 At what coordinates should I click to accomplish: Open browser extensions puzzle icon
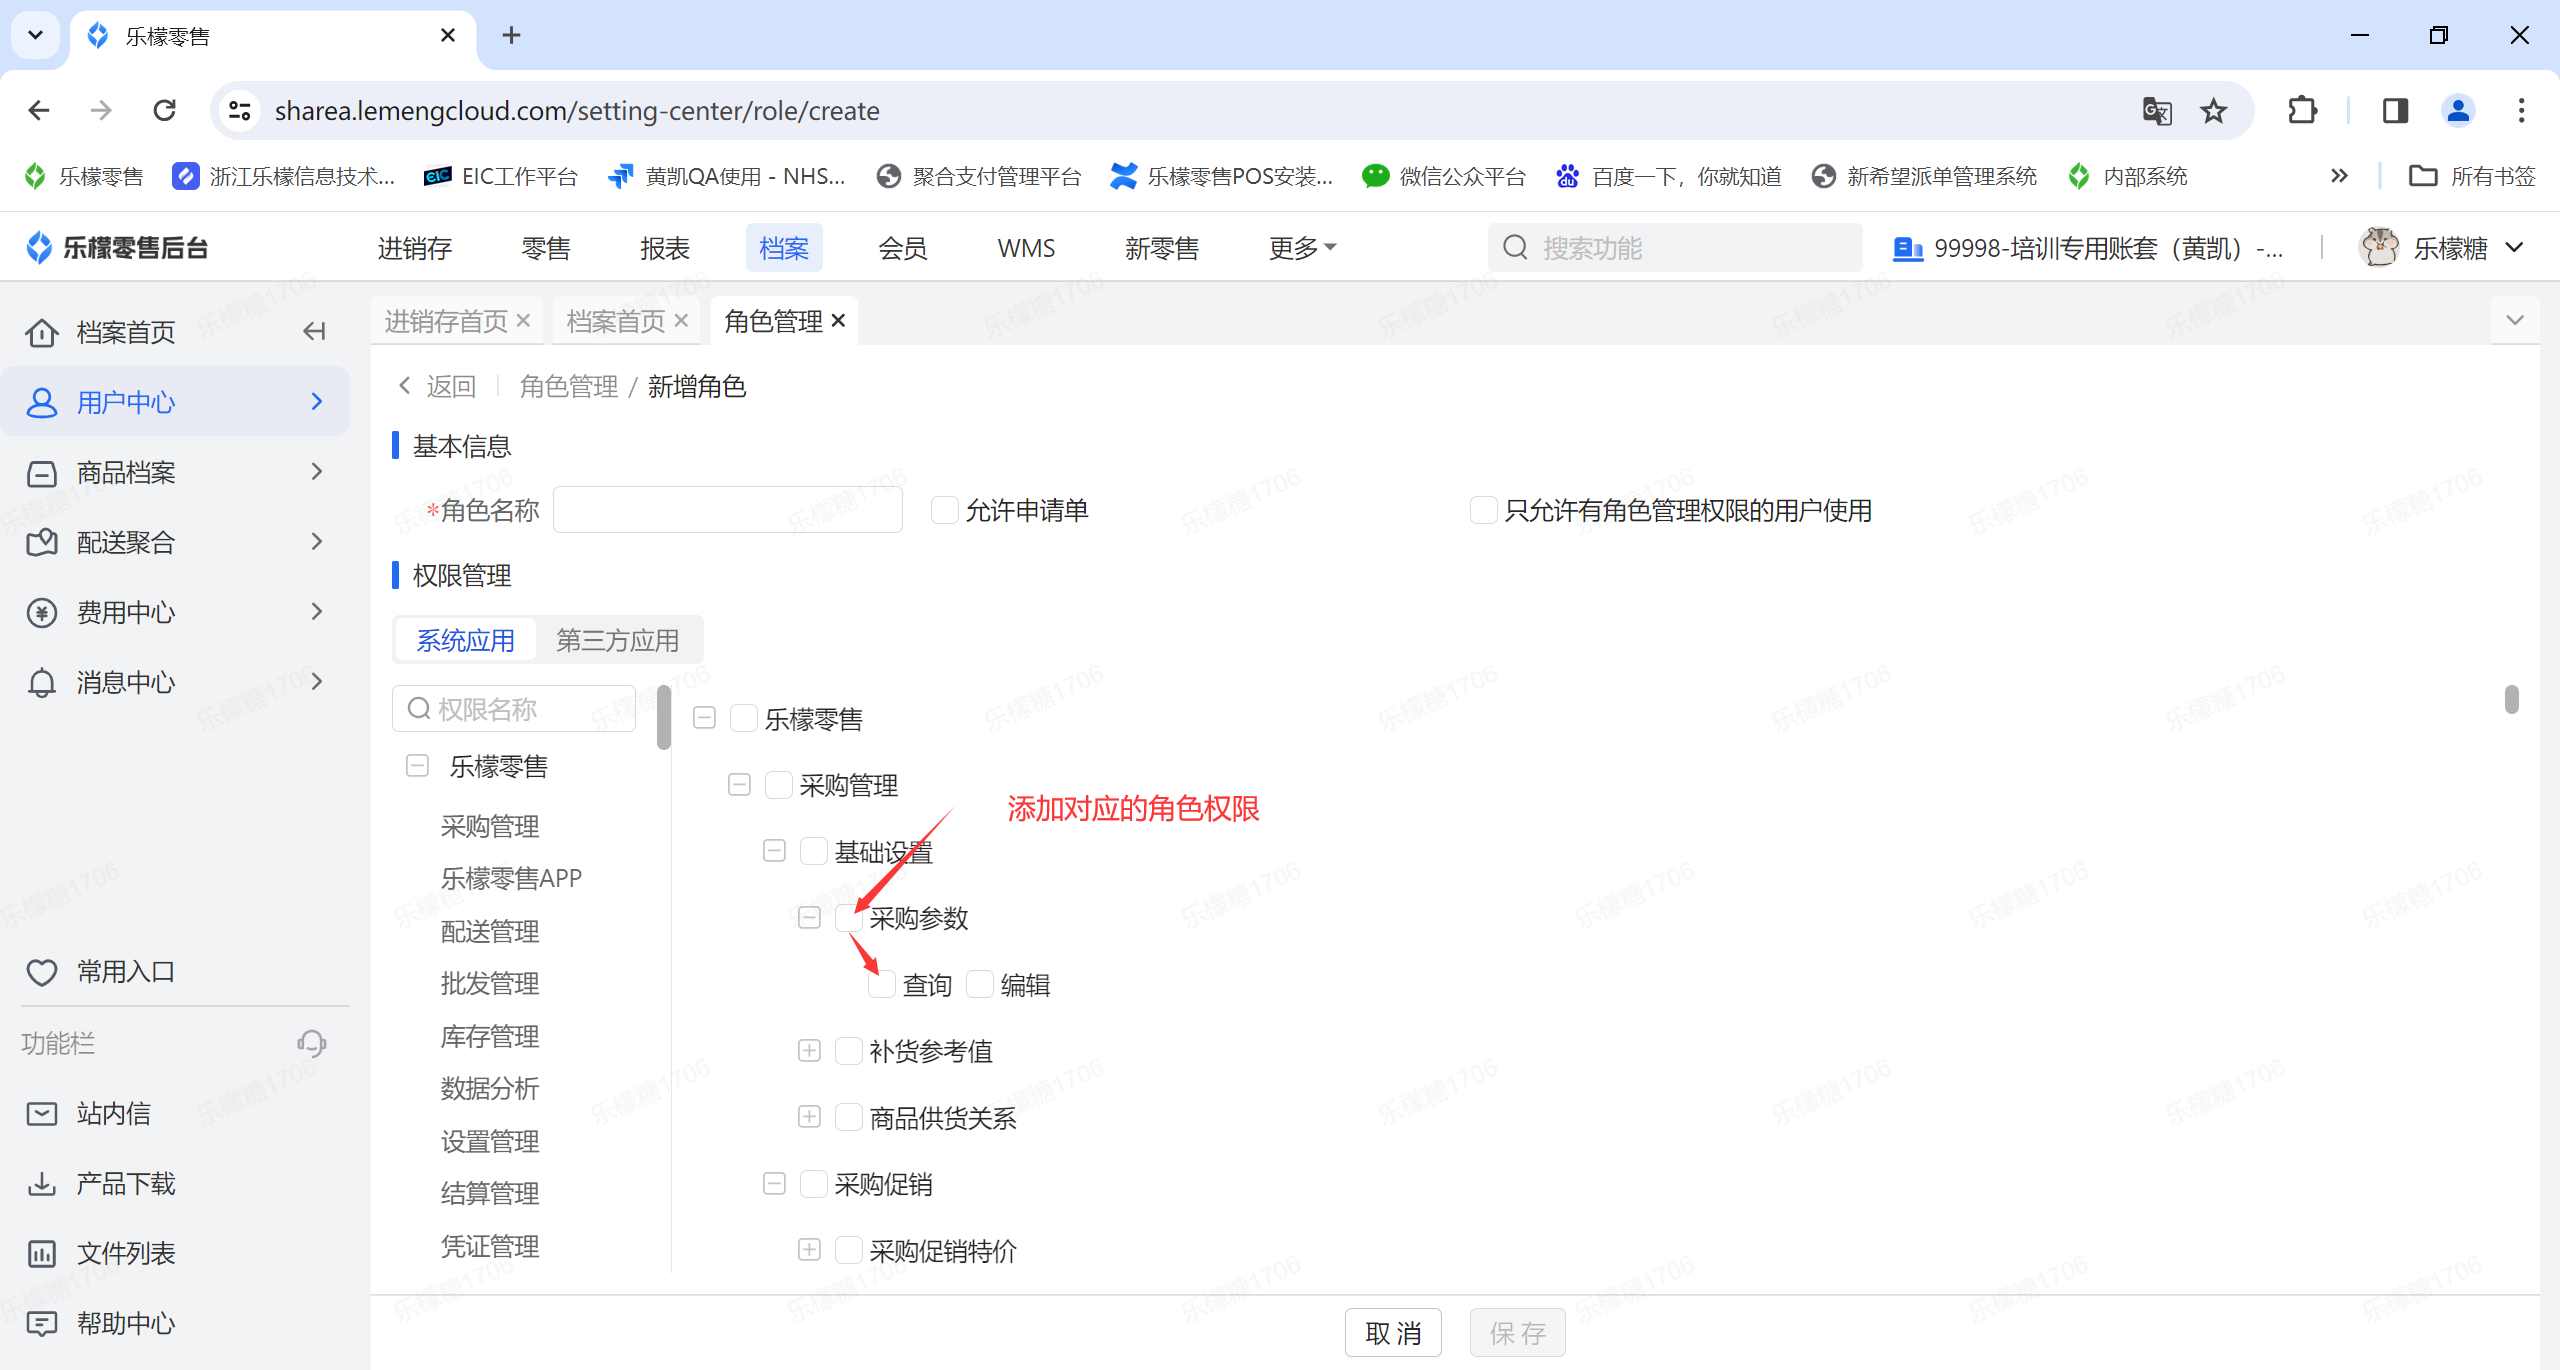2302,111
